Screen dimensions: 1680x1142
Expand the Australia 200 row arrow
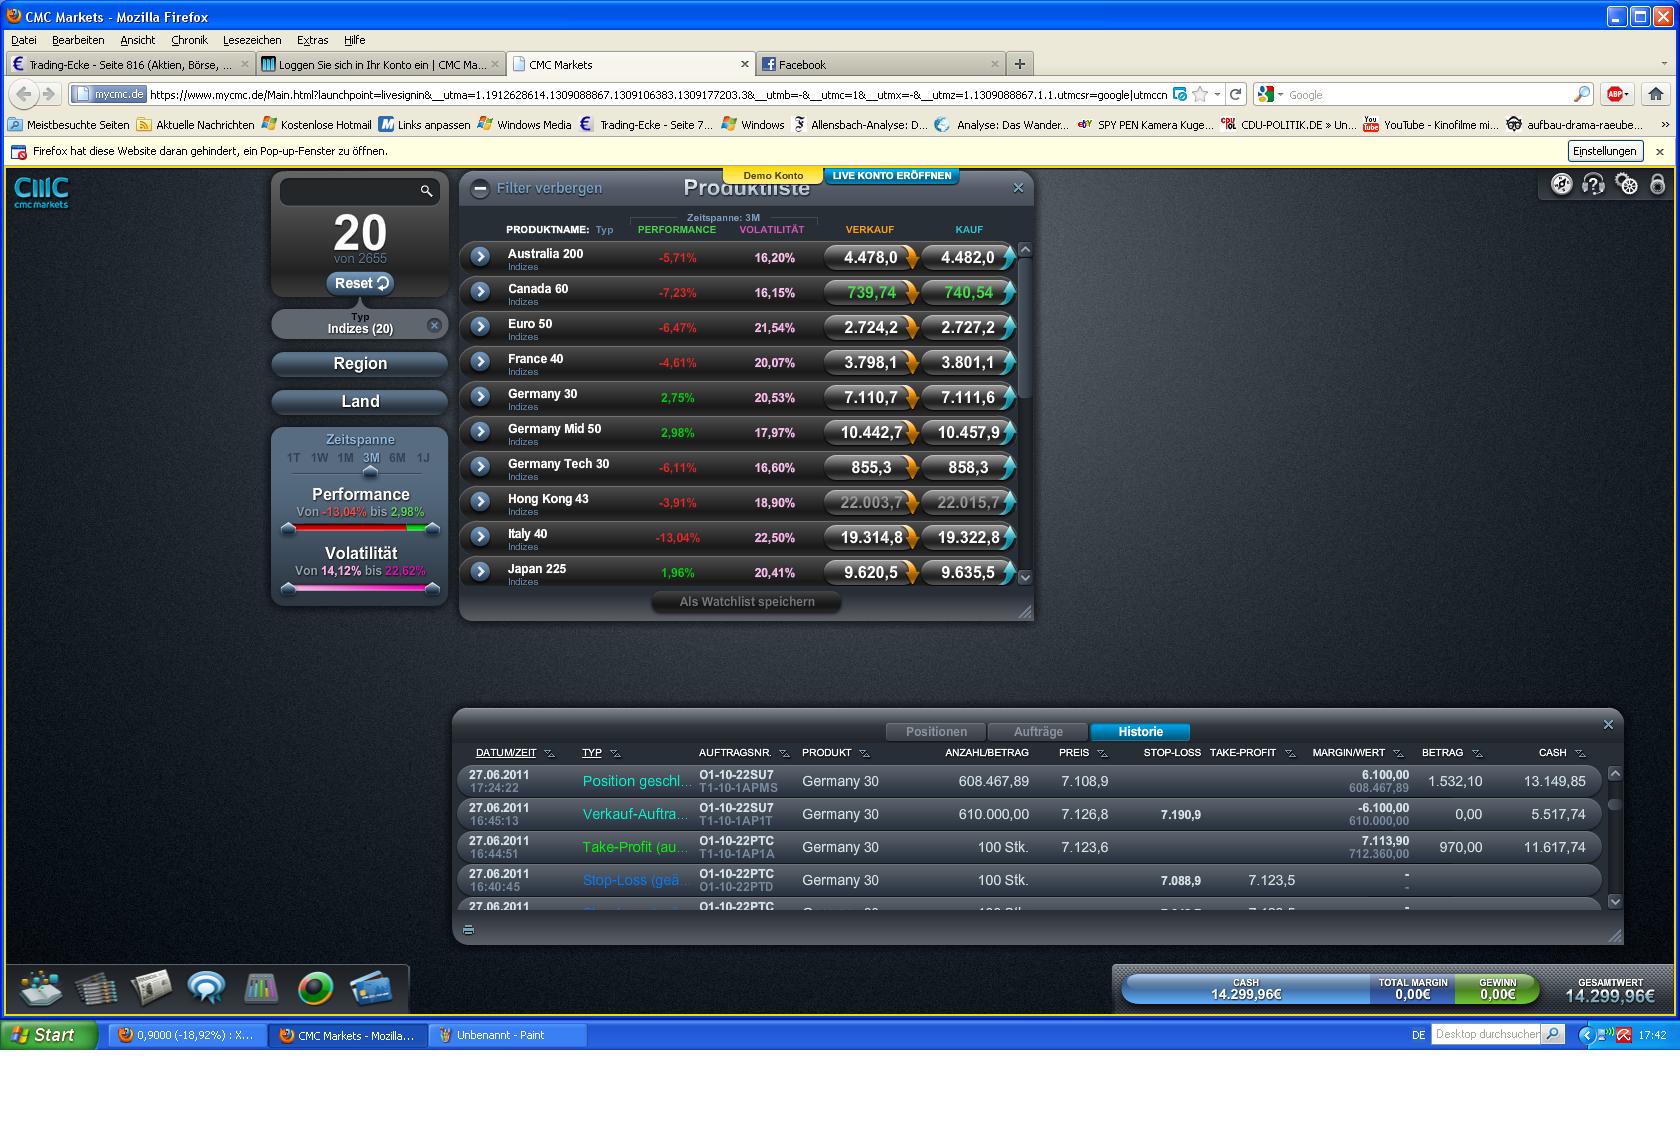pyautogui.click(x=480, y=256)
